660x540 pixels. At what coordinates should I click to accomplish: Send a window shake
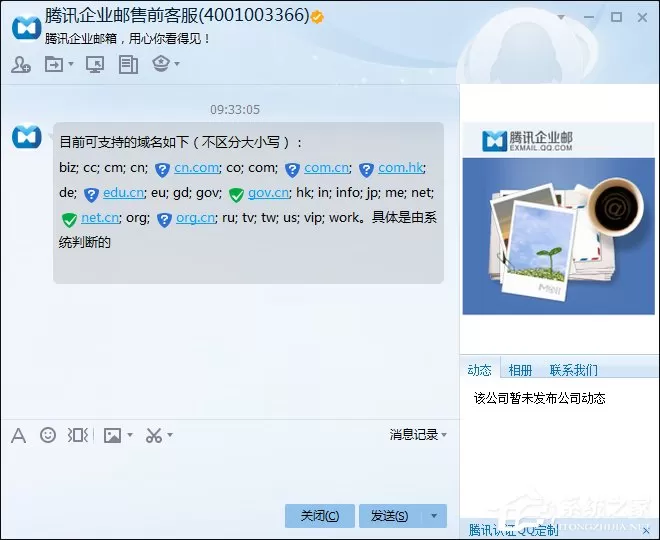tap(77, 435)
